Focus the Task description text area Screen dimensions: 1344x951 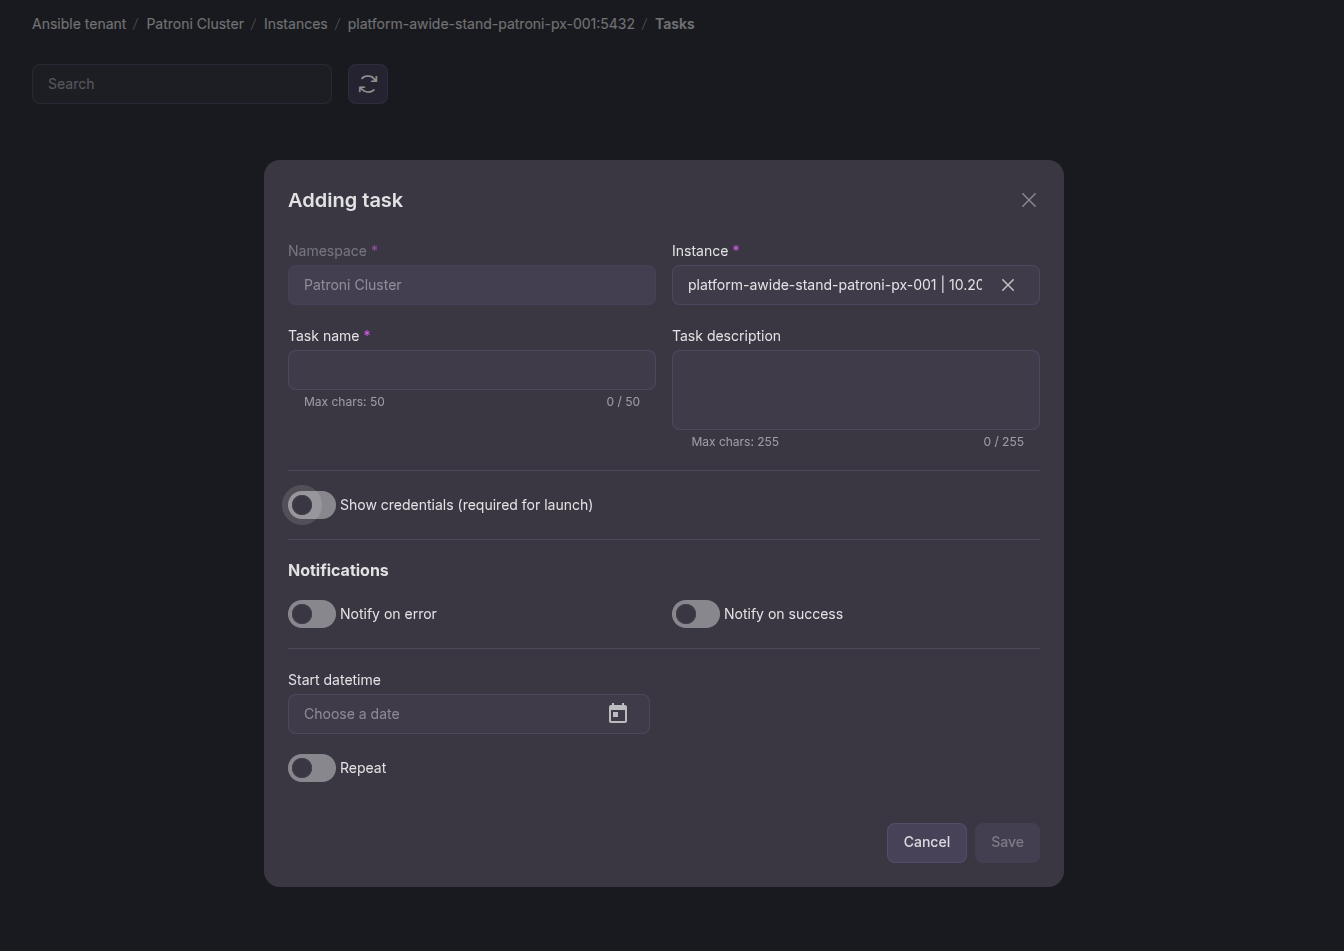[x=855, y=389]
